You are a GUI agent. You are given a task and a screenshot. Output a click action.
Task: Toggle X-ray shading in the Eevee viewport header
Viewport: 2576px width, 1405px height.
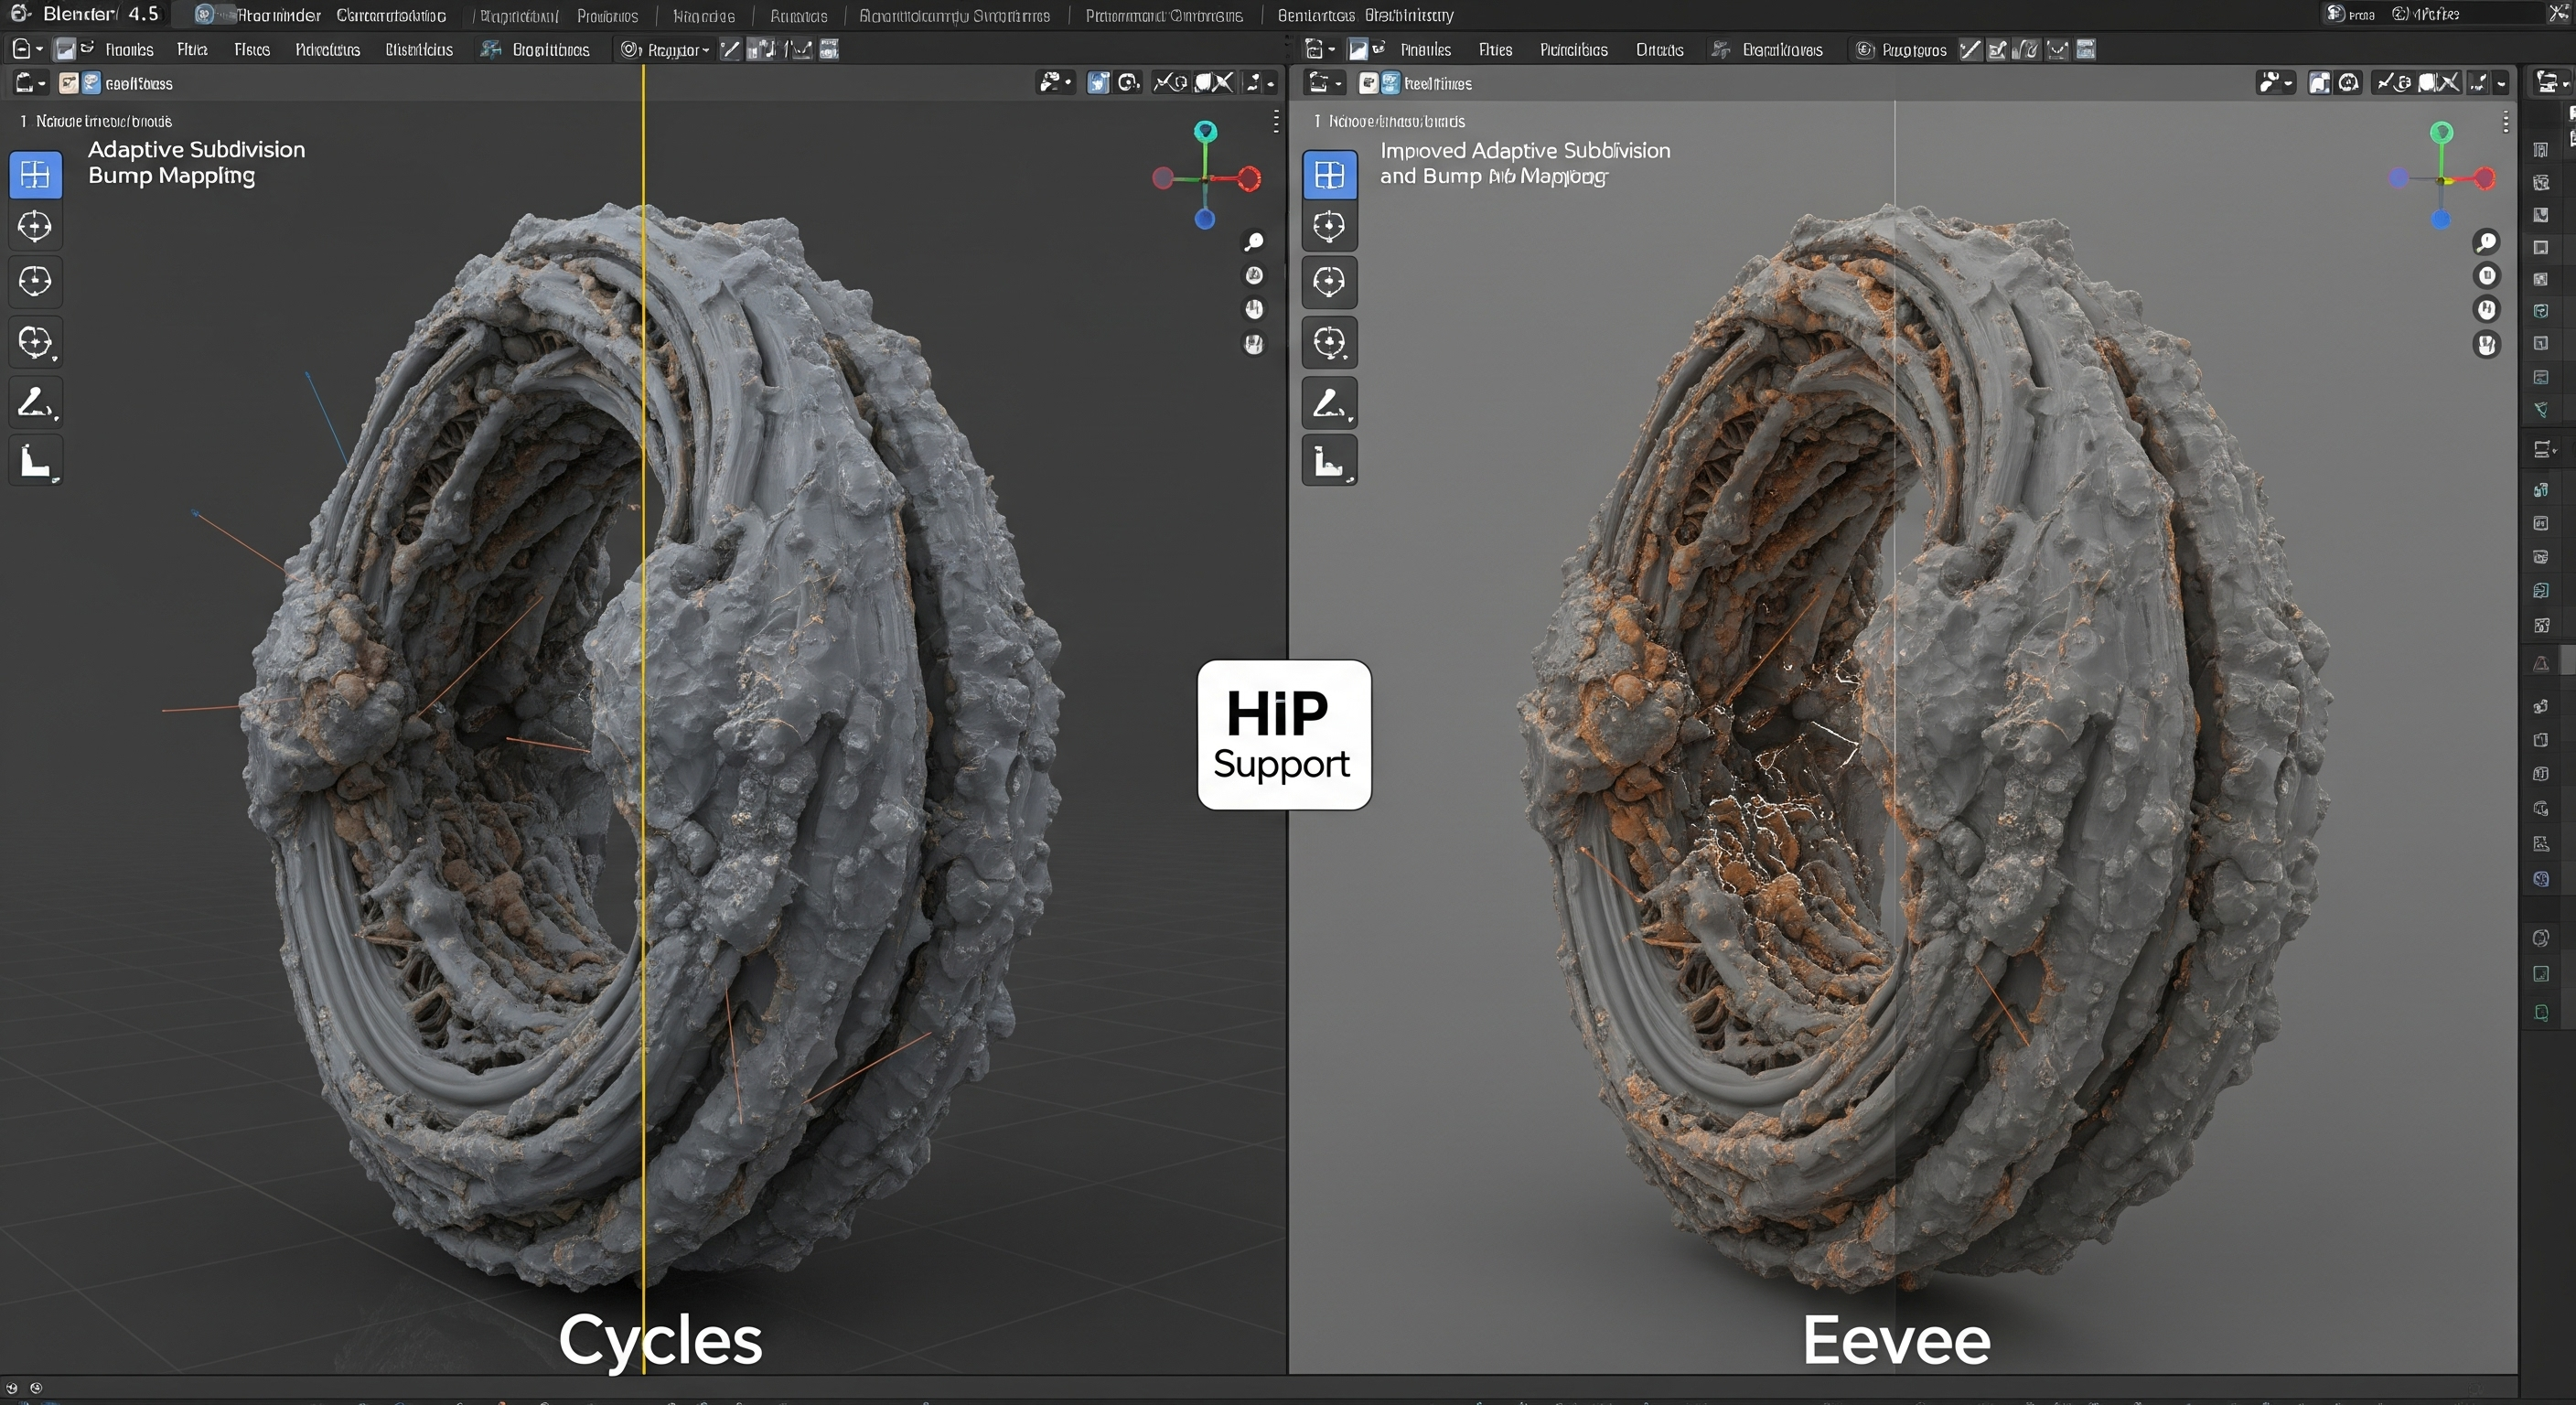[2450, 83]
